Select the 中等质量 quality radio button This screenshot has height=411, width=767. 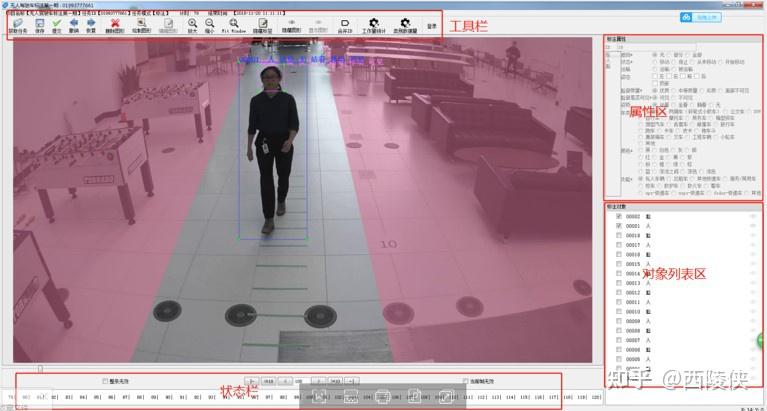pyautogui.click(x=674, y=91)
